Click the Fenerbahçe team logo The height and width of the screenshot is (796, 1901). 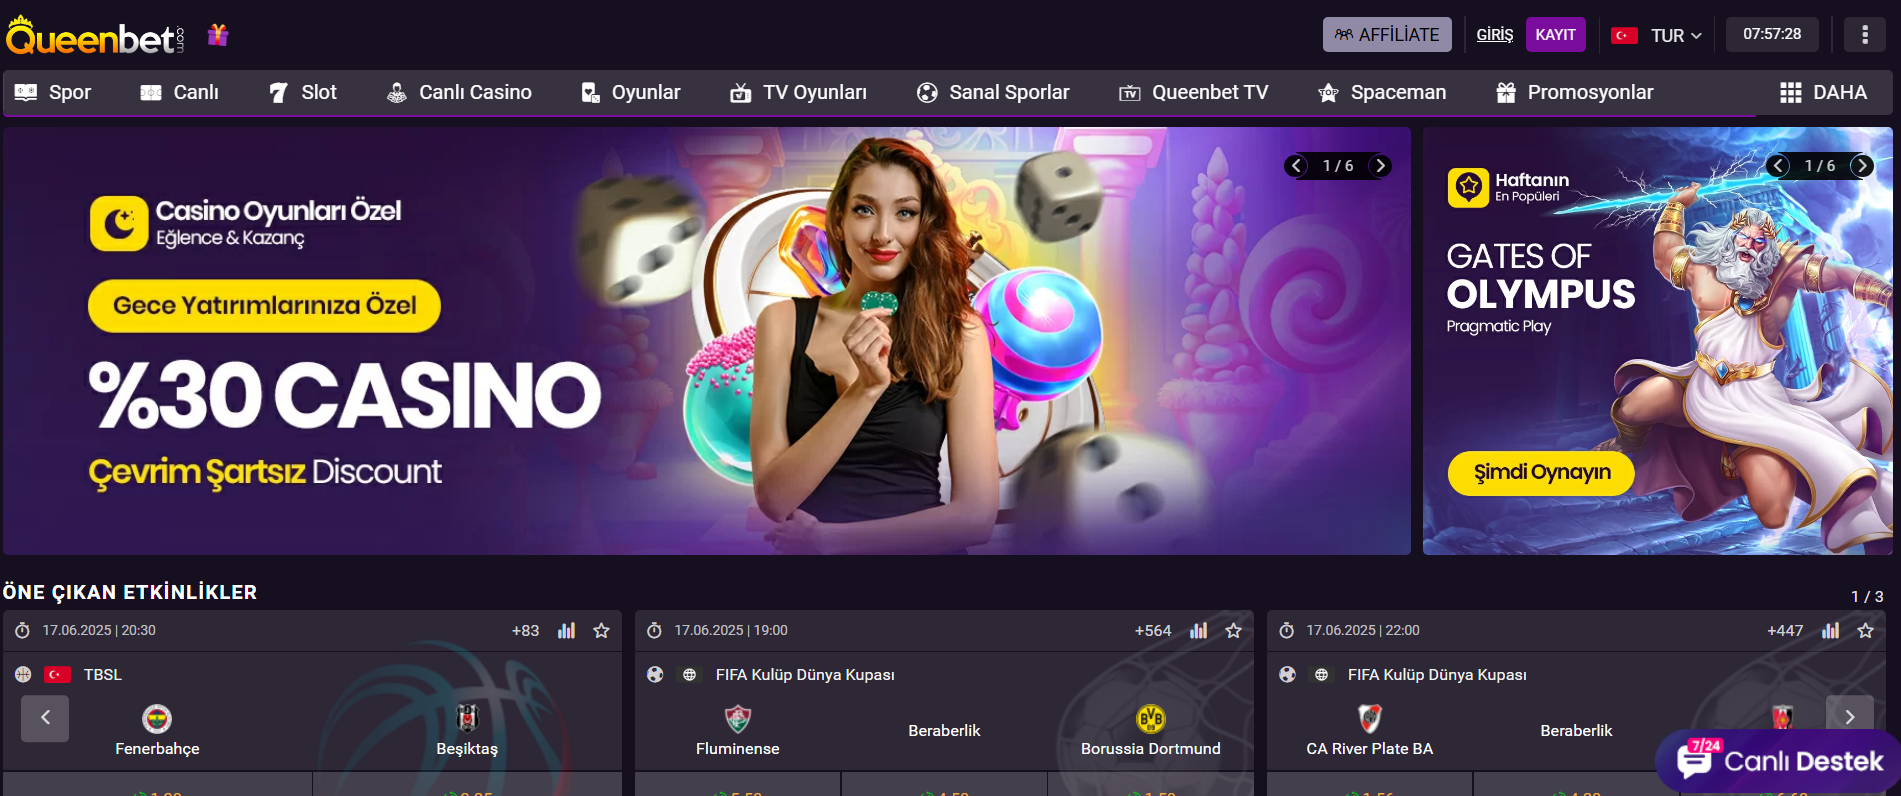pos(157,718)
